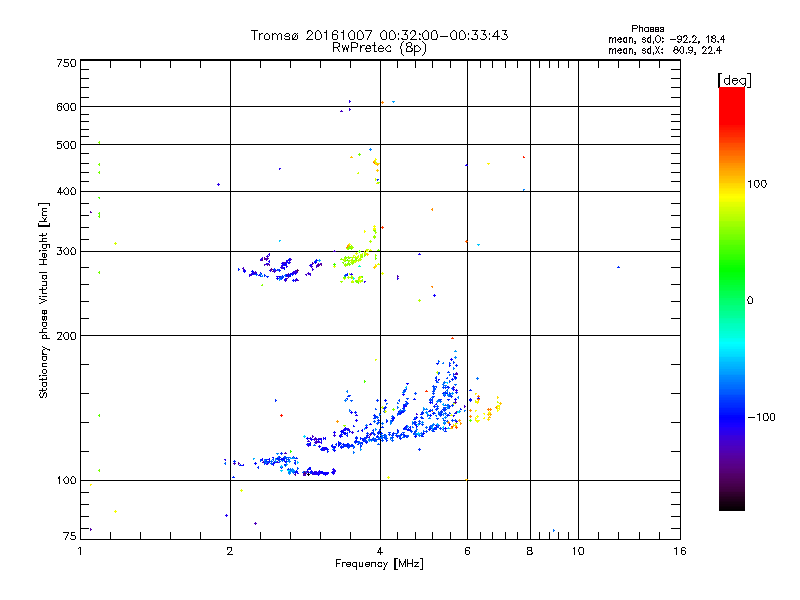Click the x-axis label '1'

click(x=80, y=551)
